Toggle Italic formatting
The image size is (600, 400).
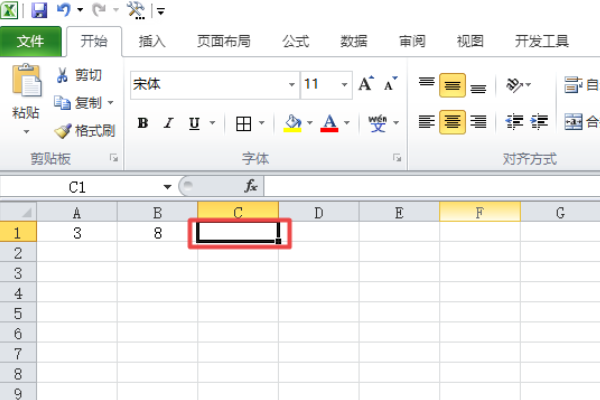pos(168,123)
